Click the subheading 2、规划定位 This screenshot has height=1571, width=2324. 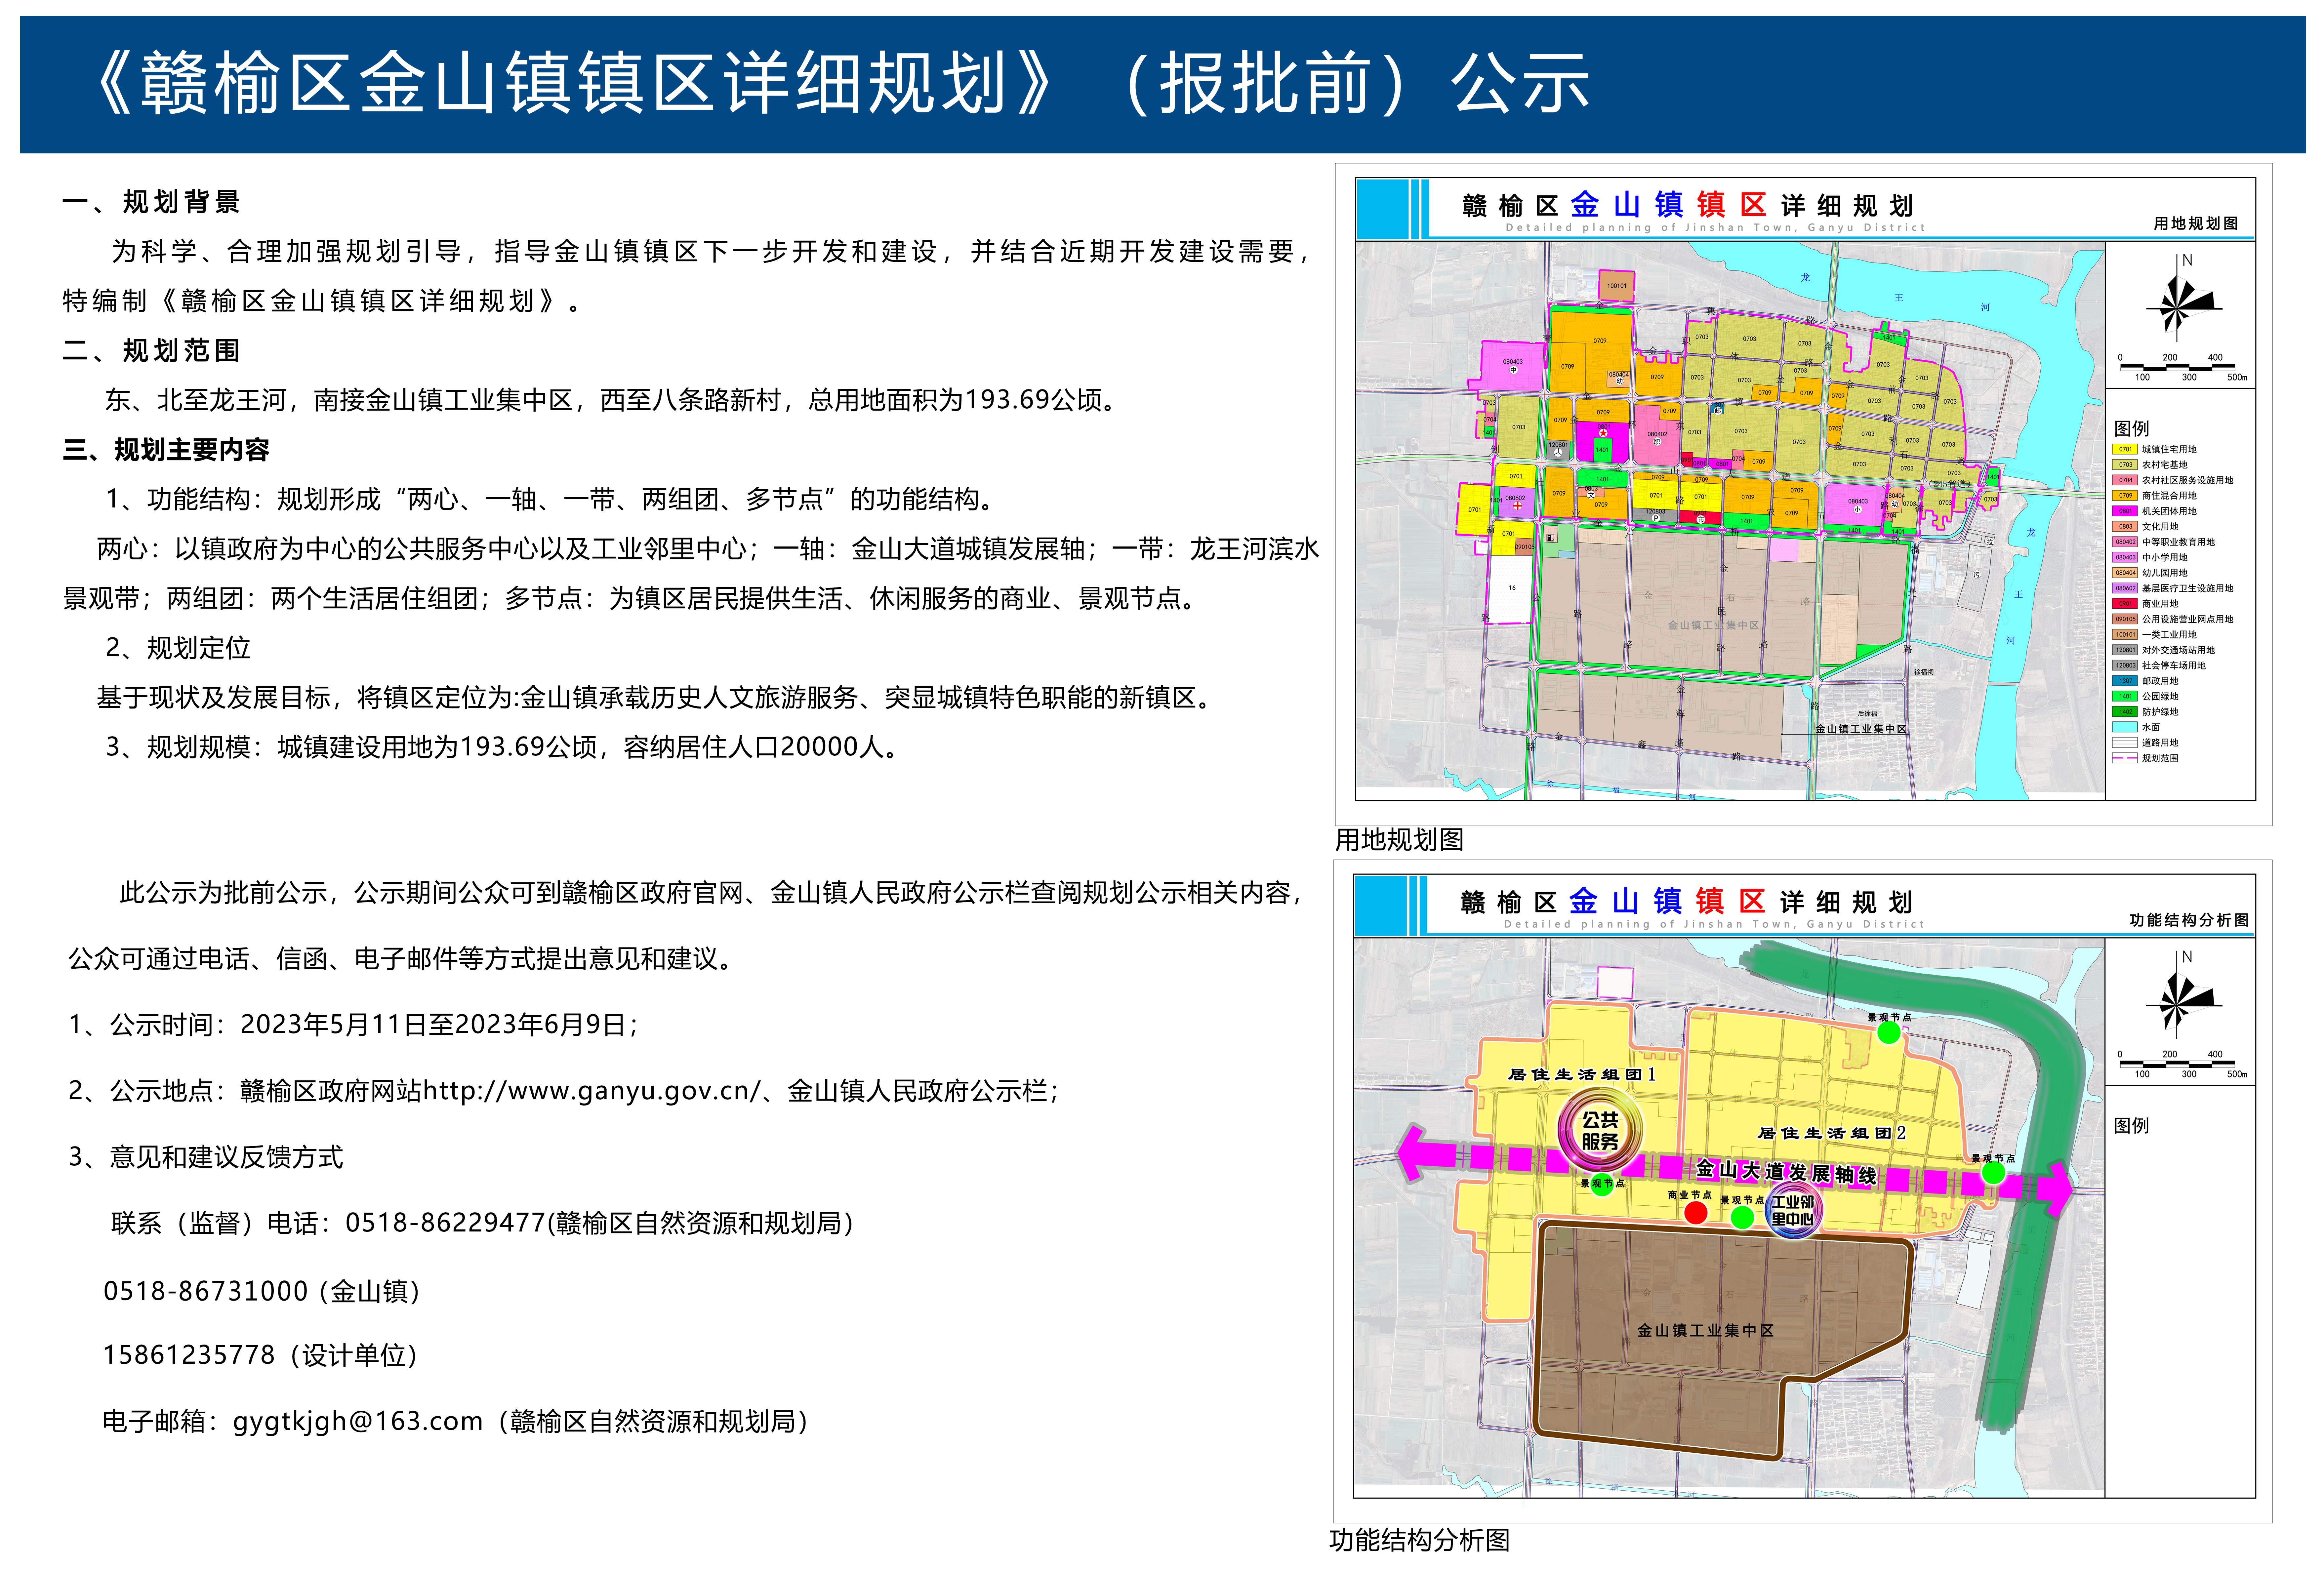(178, 648)
